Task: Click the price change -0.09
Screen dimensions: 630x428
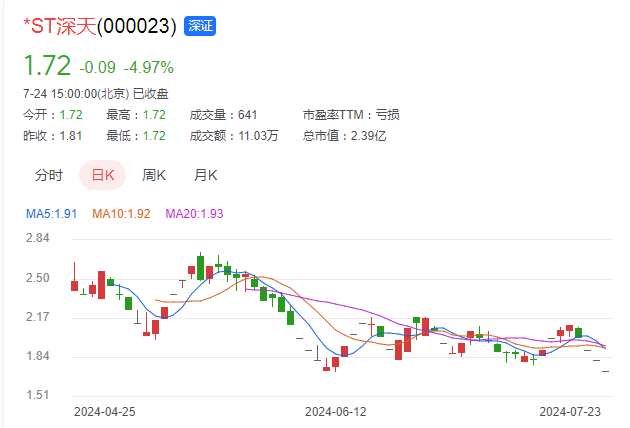Action: (x=98, y=68)
